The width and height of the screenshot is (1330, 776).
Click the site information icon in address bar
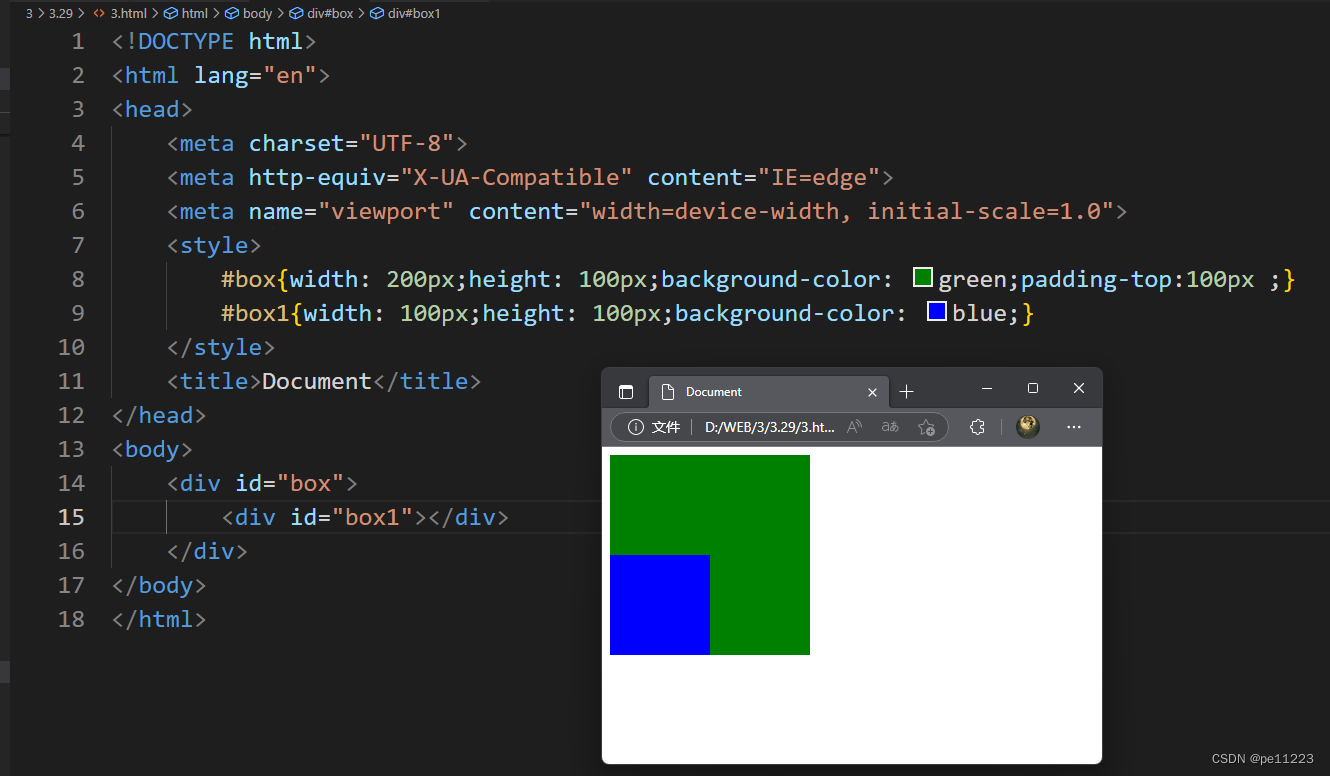[x=635, y=427]
